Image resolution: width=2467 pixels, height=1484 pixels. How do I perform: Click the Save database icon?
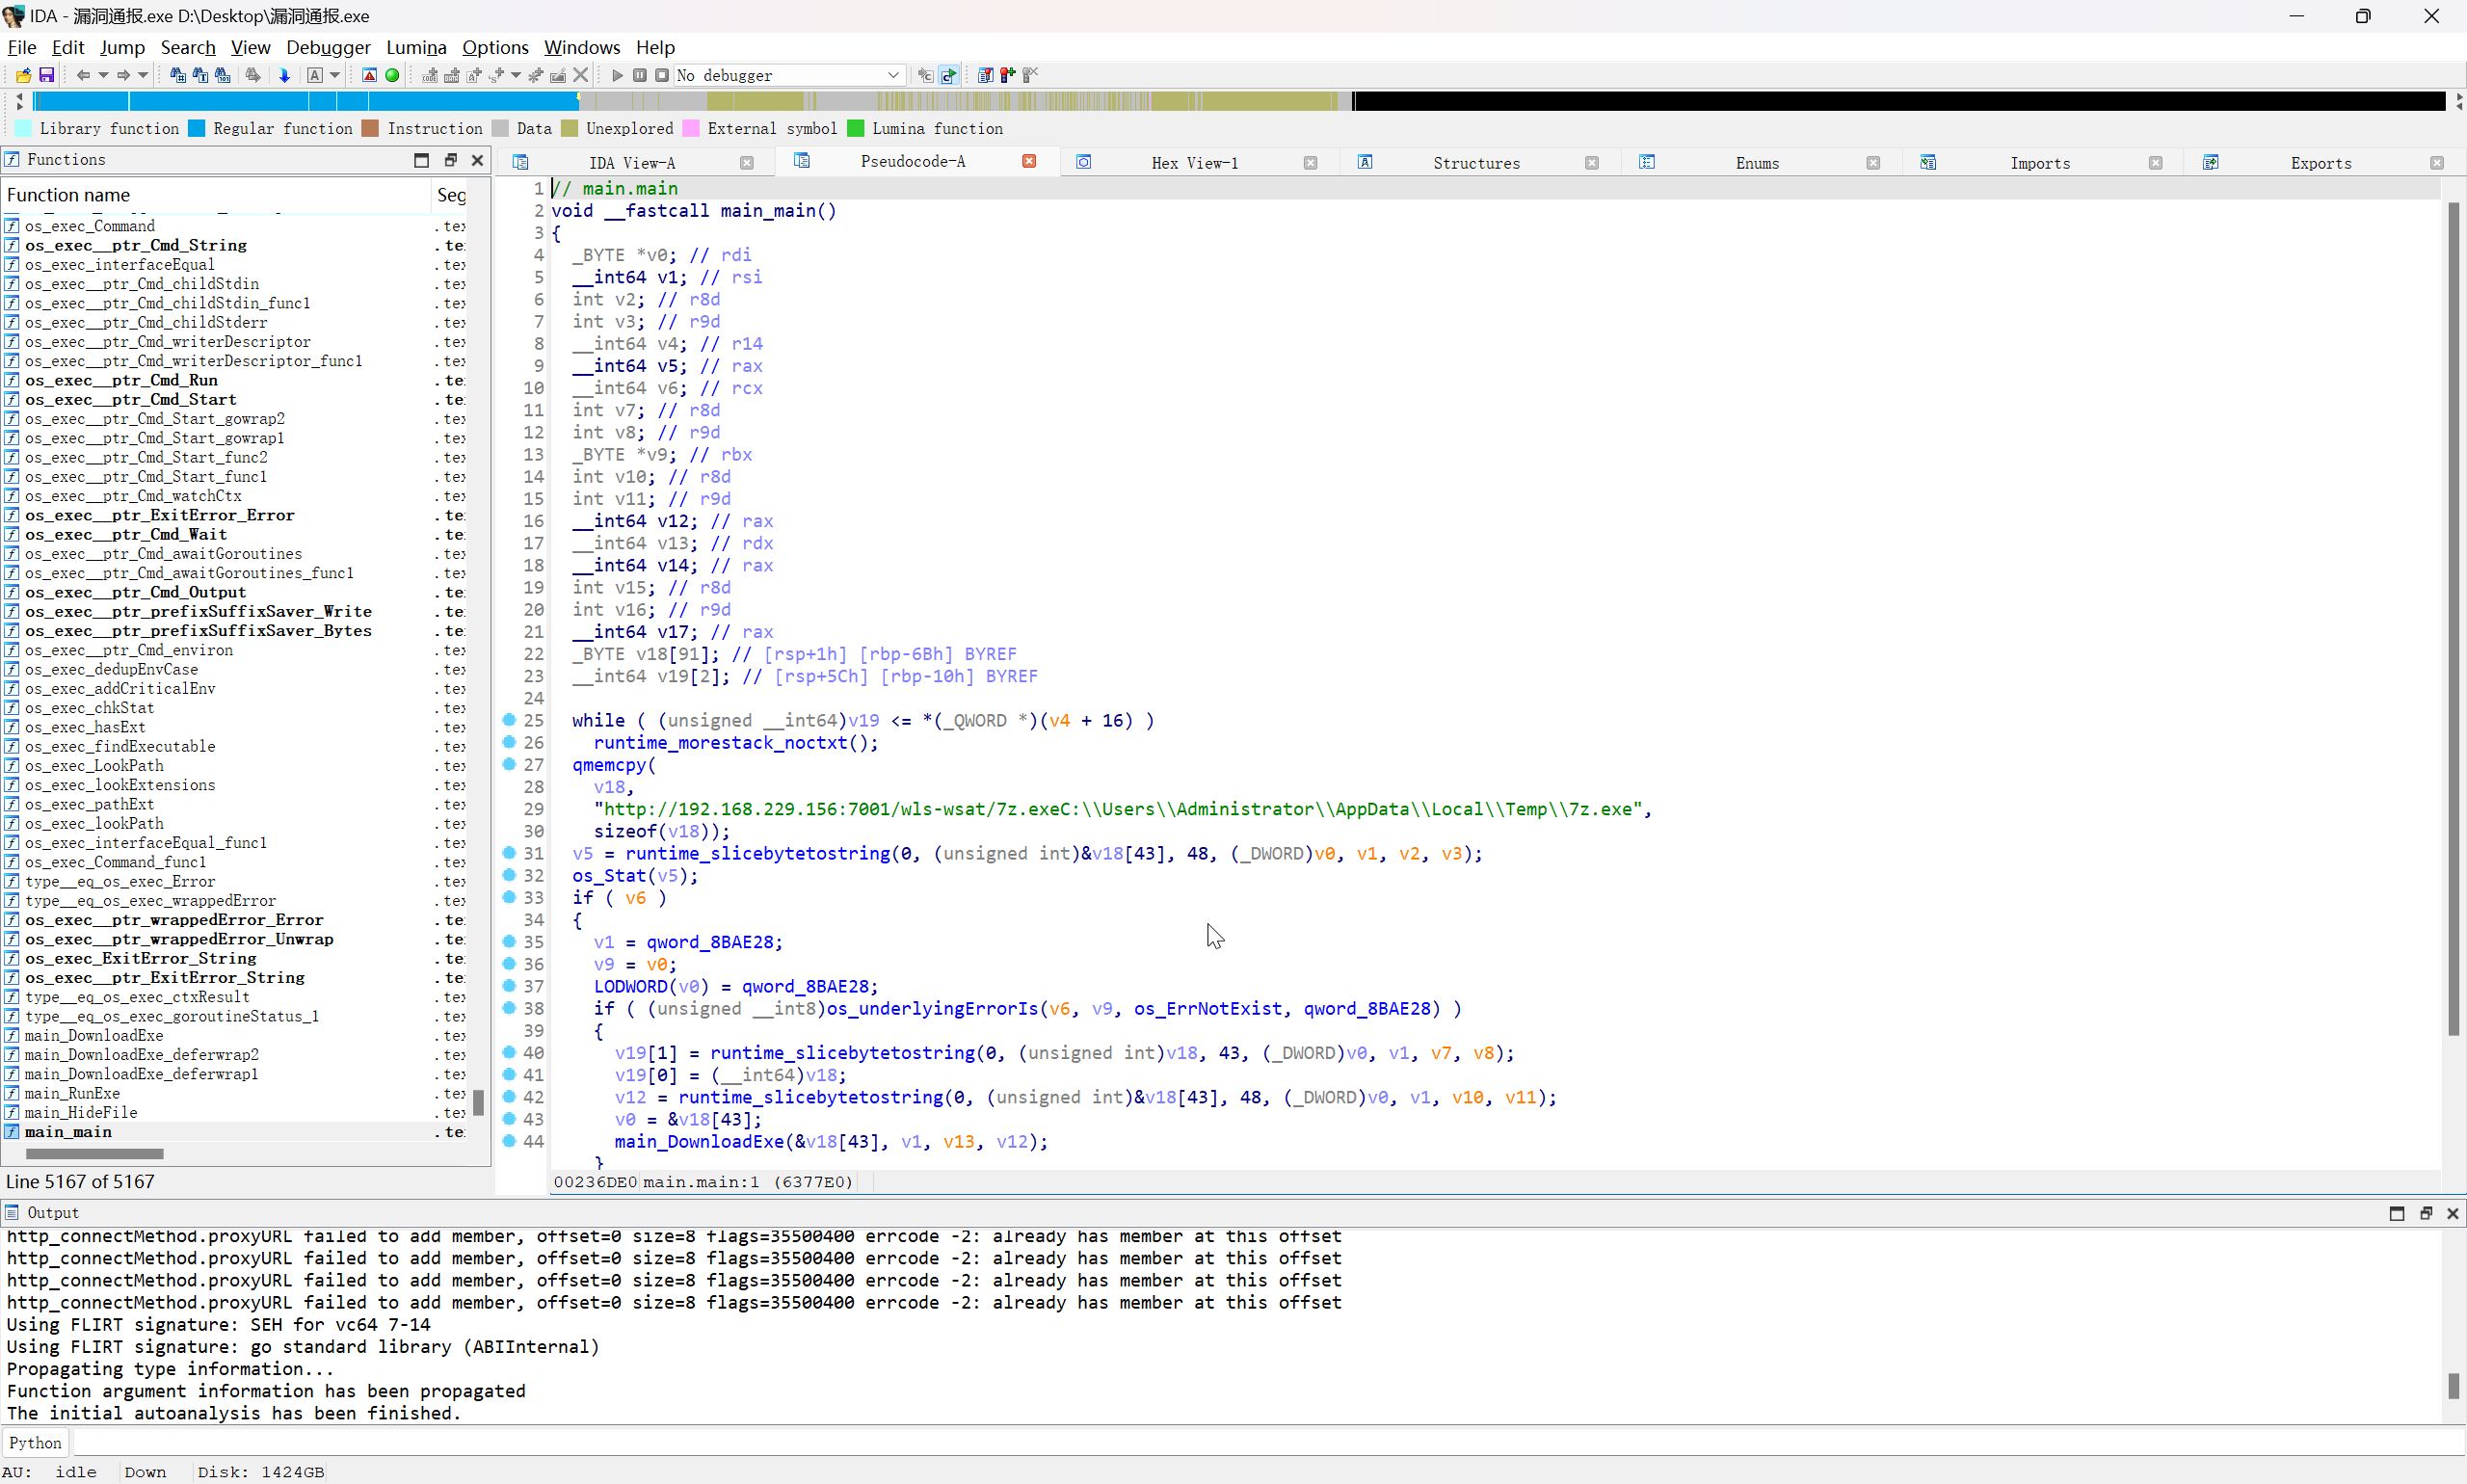(x=46, y=75)
